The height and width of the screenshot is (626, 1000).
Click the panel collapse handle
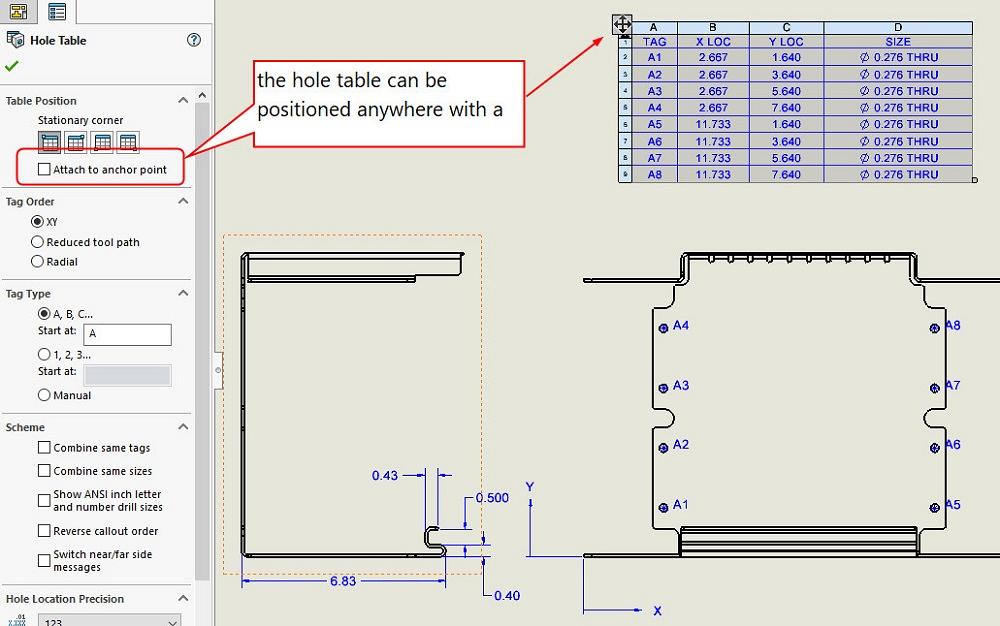218,370
